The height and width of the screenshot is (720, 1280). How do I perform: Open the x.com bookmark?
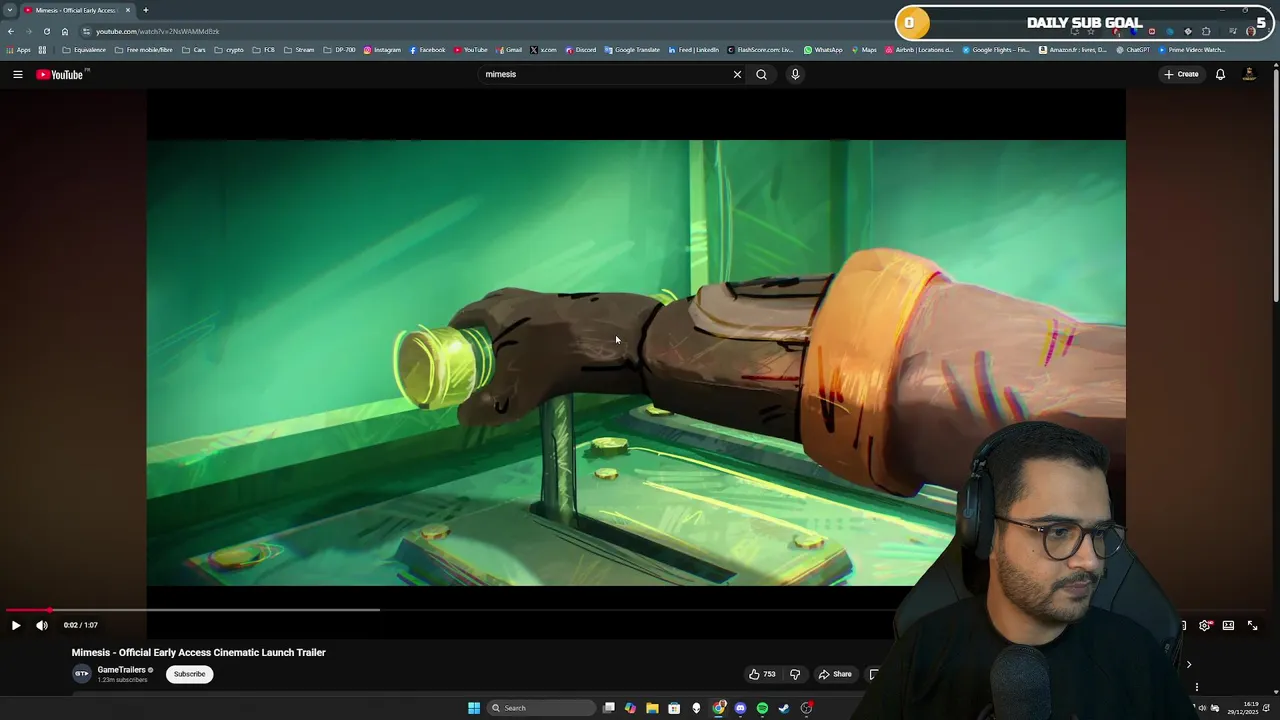coord(543,50)
